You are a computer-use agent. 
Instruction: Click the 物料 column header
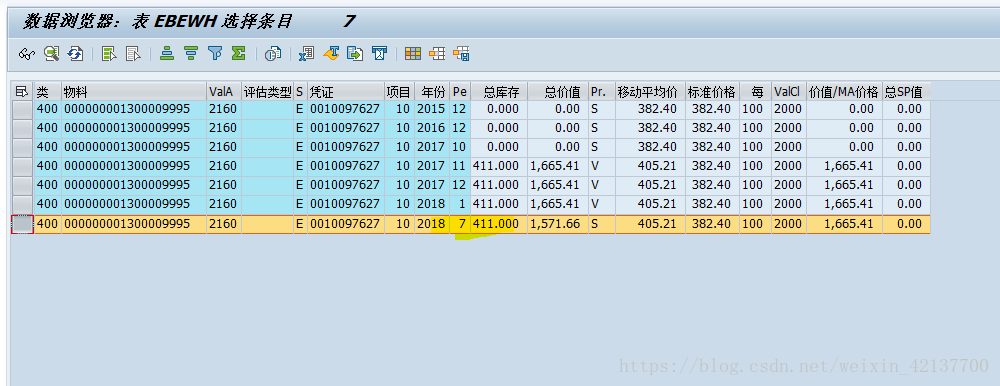point(134,92)
